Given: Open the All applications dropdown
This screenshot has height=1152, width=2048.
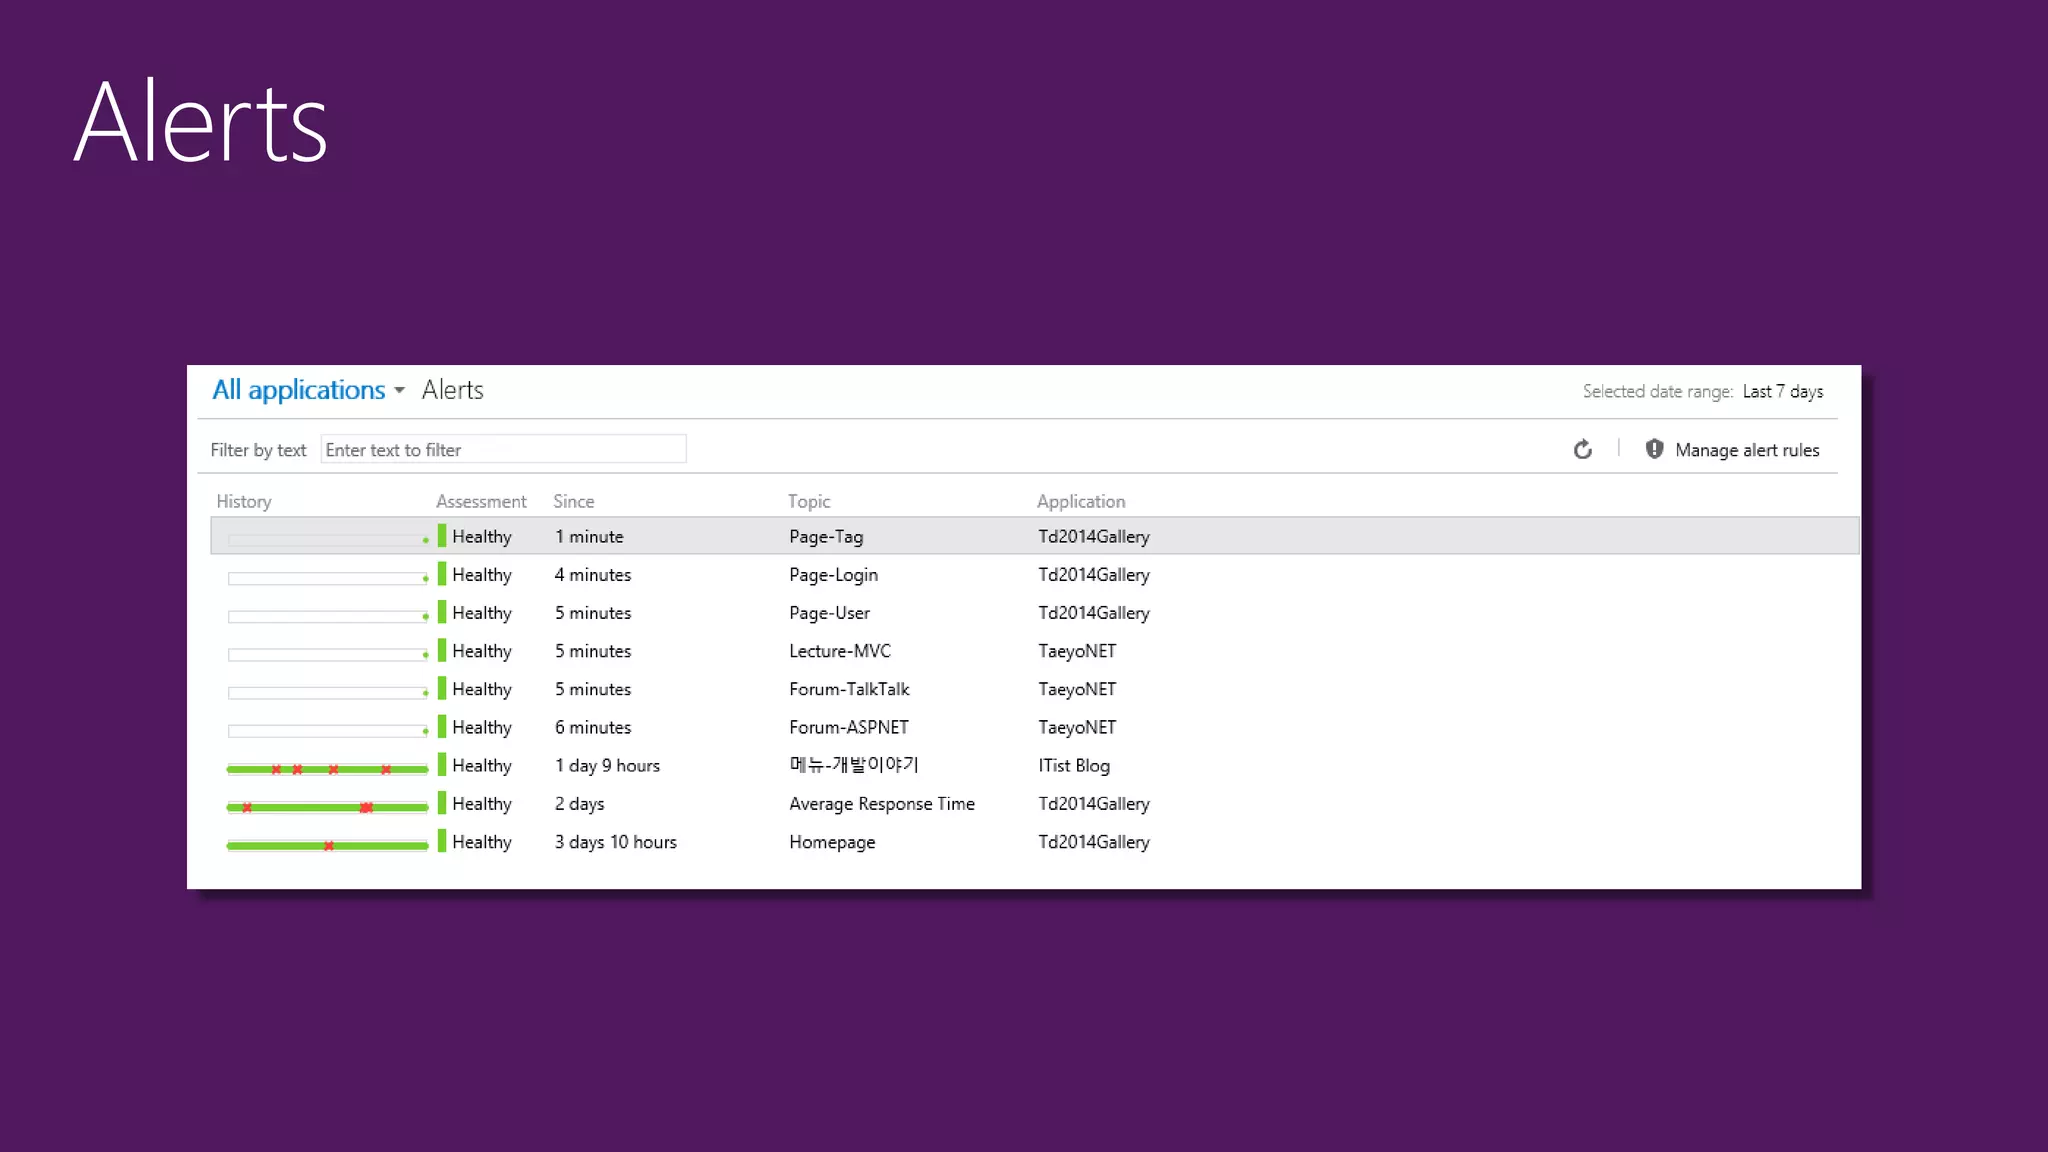Looking at the screenshot, I should [298, 390].
